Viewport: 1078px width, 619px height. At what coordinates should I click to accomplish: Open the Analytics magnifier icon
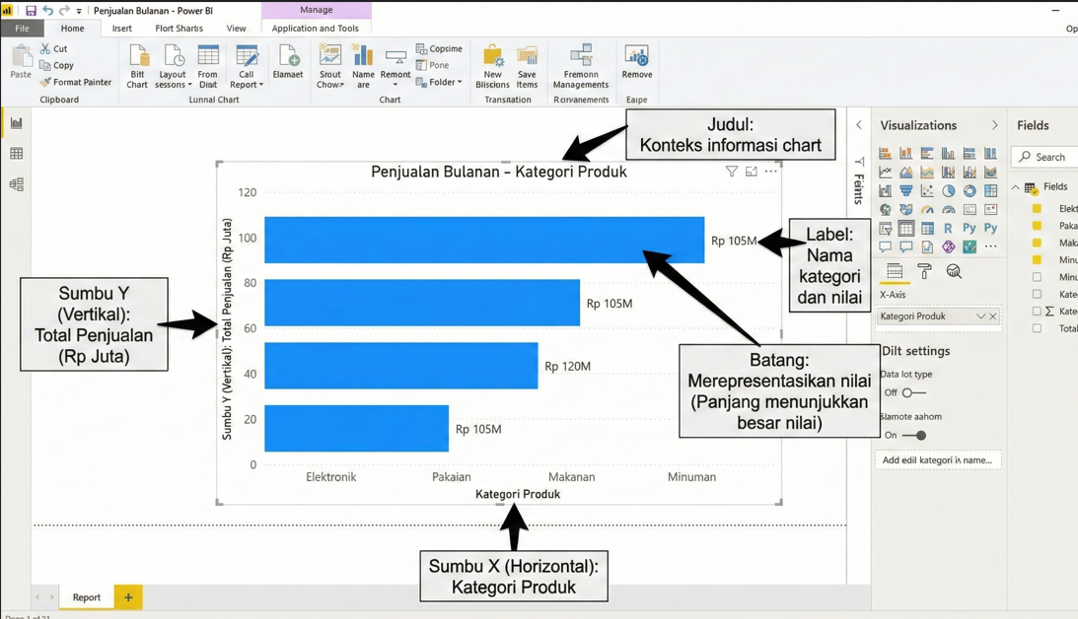coord(954,272)
